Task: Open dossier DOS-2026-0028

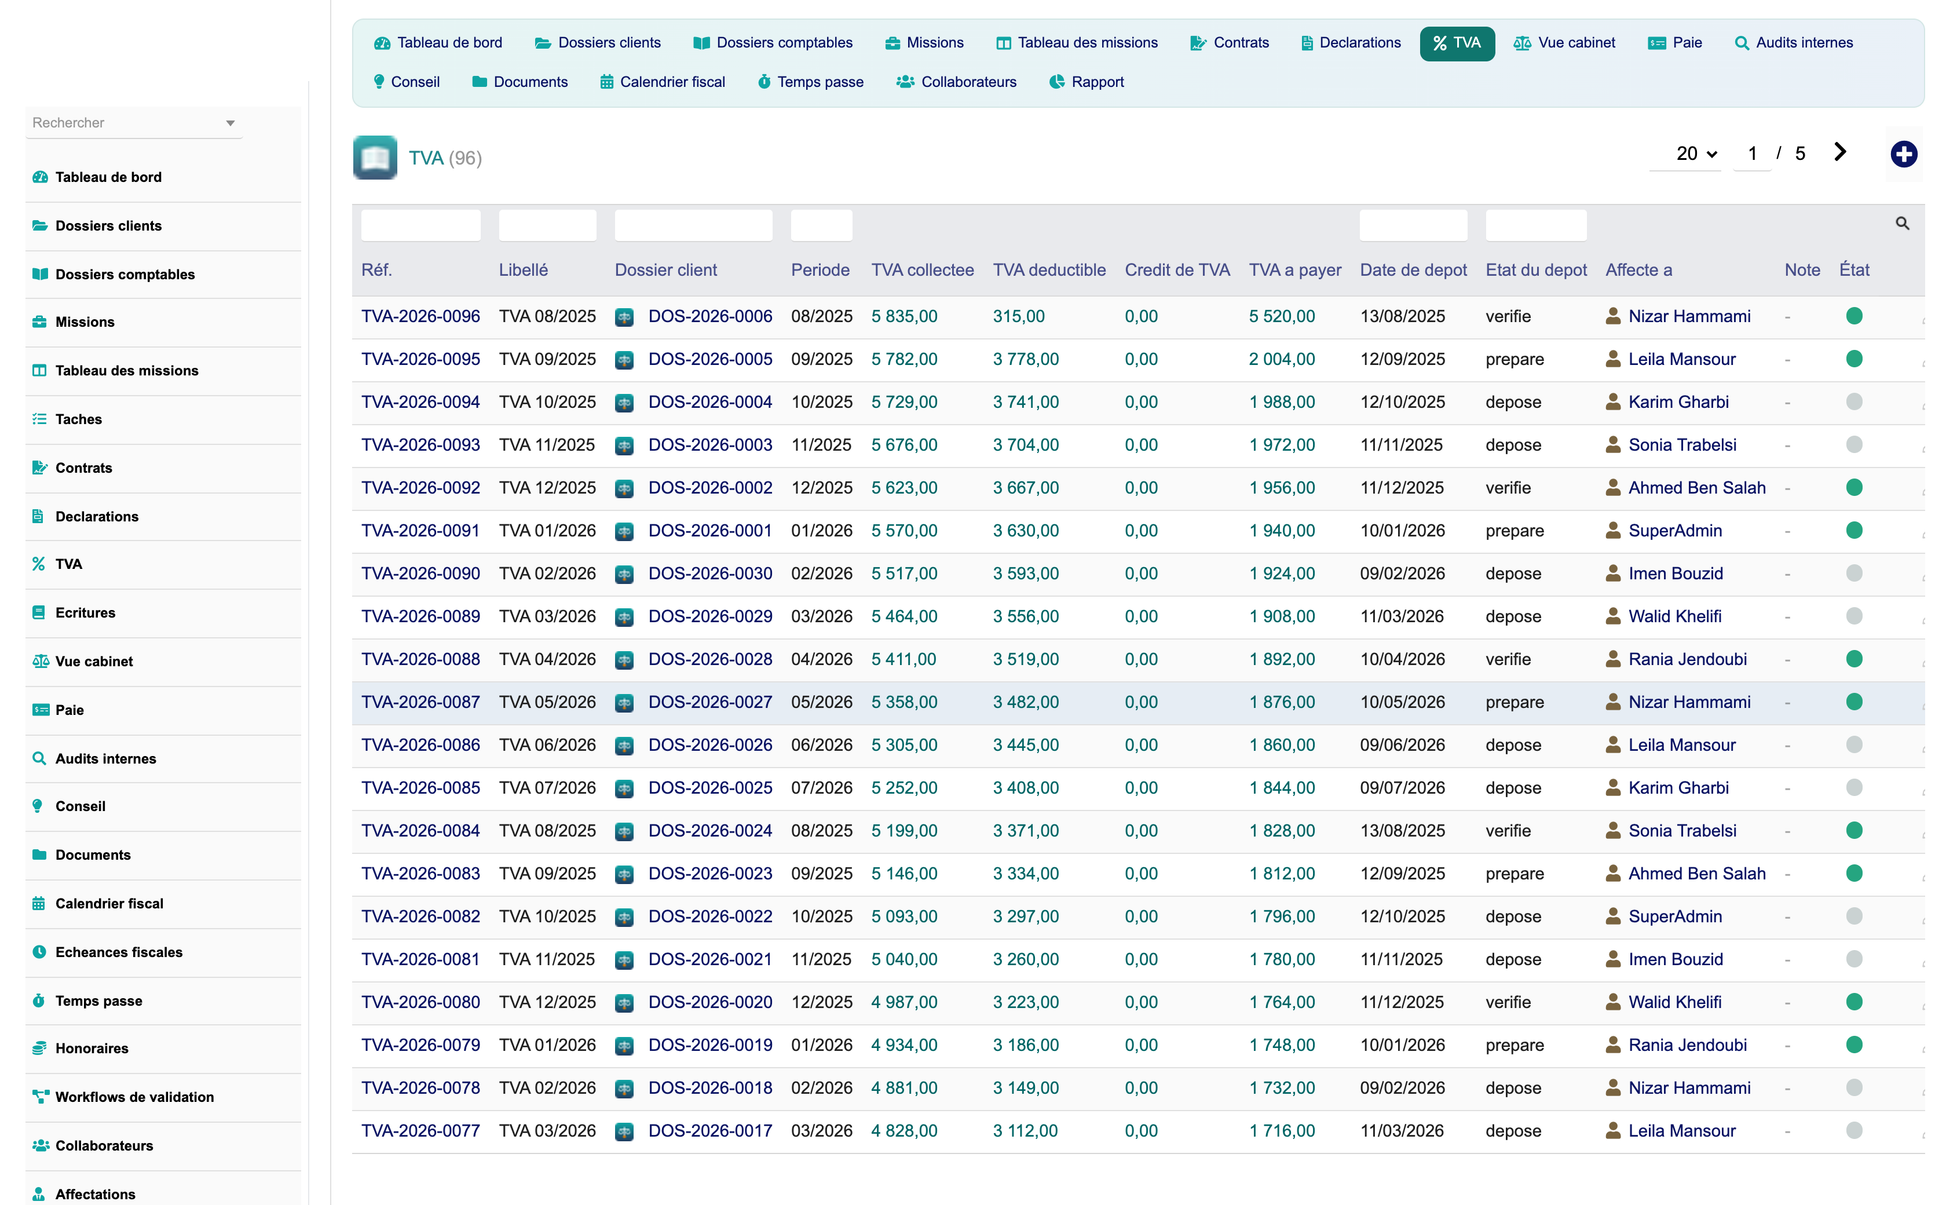Action: coord(710,660)
